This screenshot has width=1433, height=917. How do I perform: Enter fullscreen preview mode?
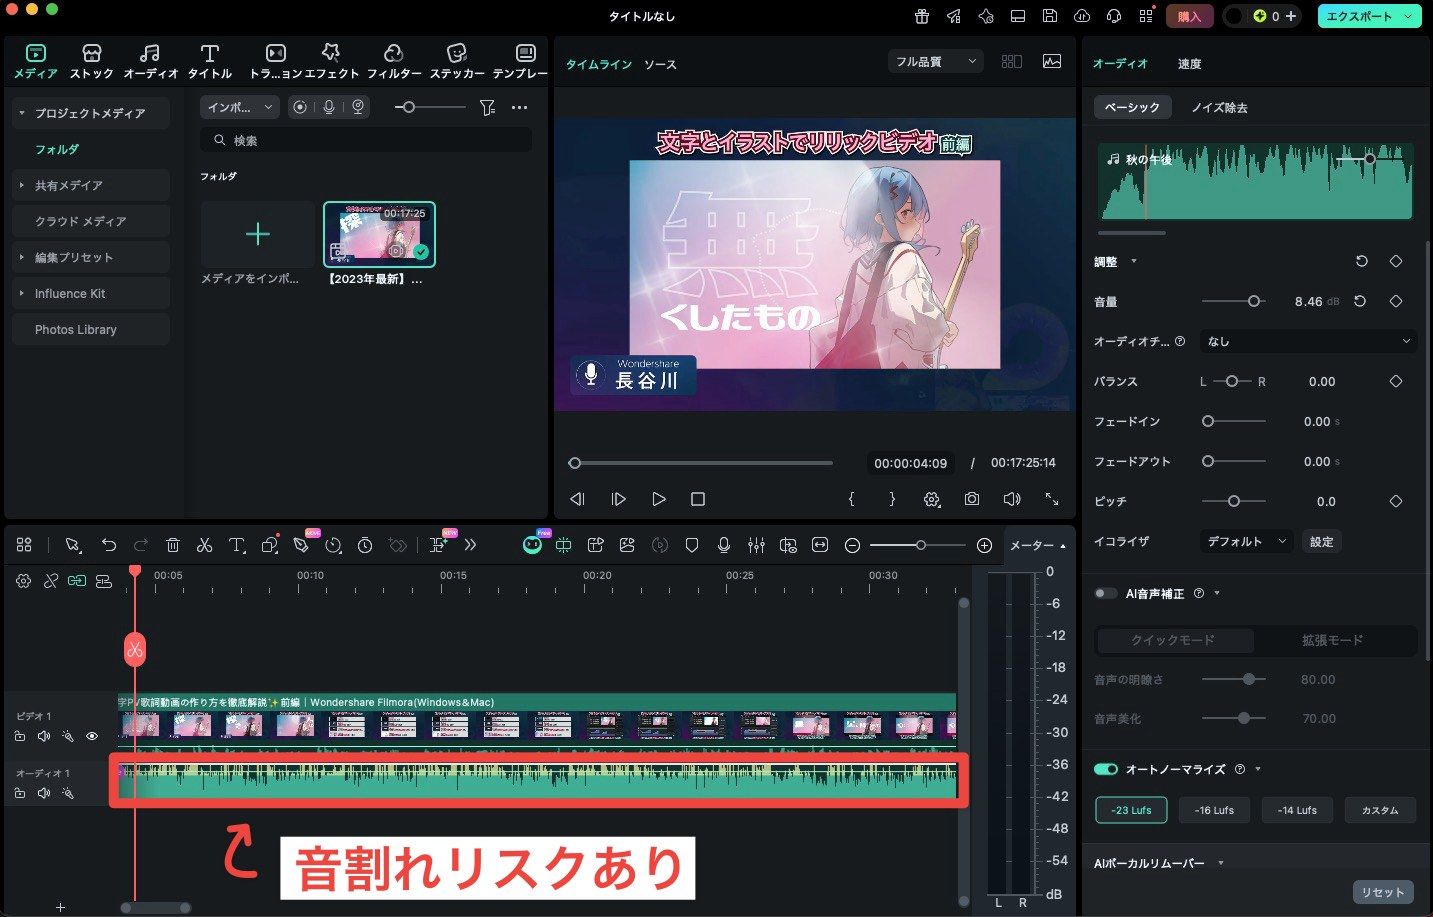pyautogui.click(x=1052, y=499)
